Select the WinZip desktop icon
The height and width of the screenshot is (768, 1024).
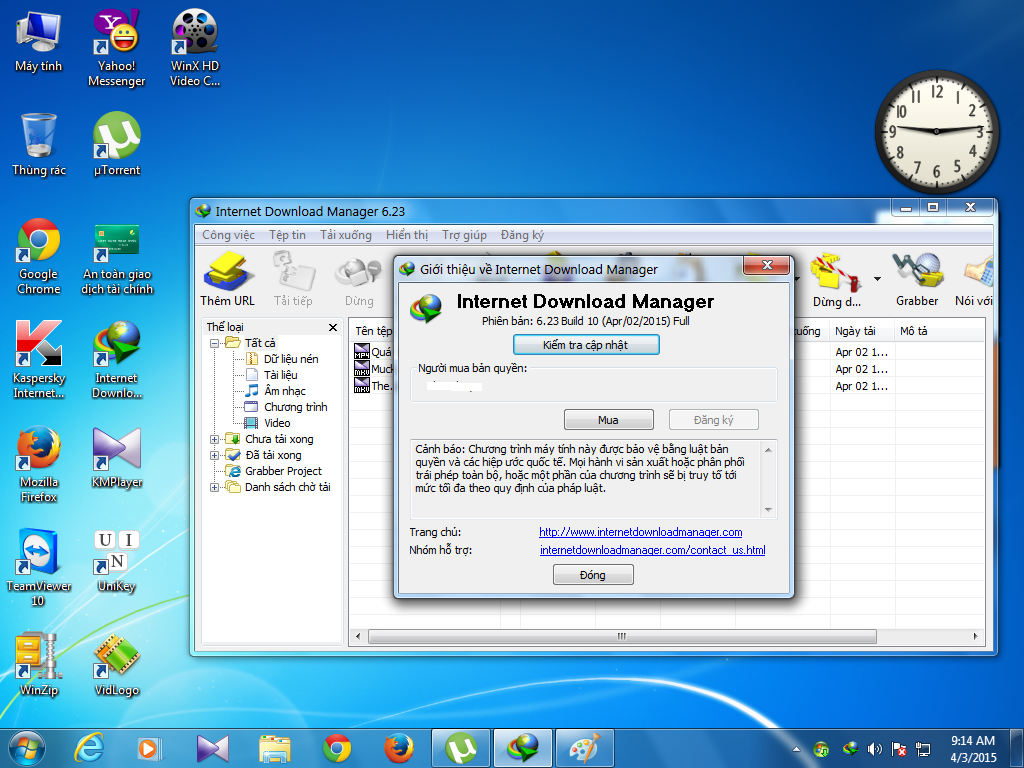click(x=39, y=664)
